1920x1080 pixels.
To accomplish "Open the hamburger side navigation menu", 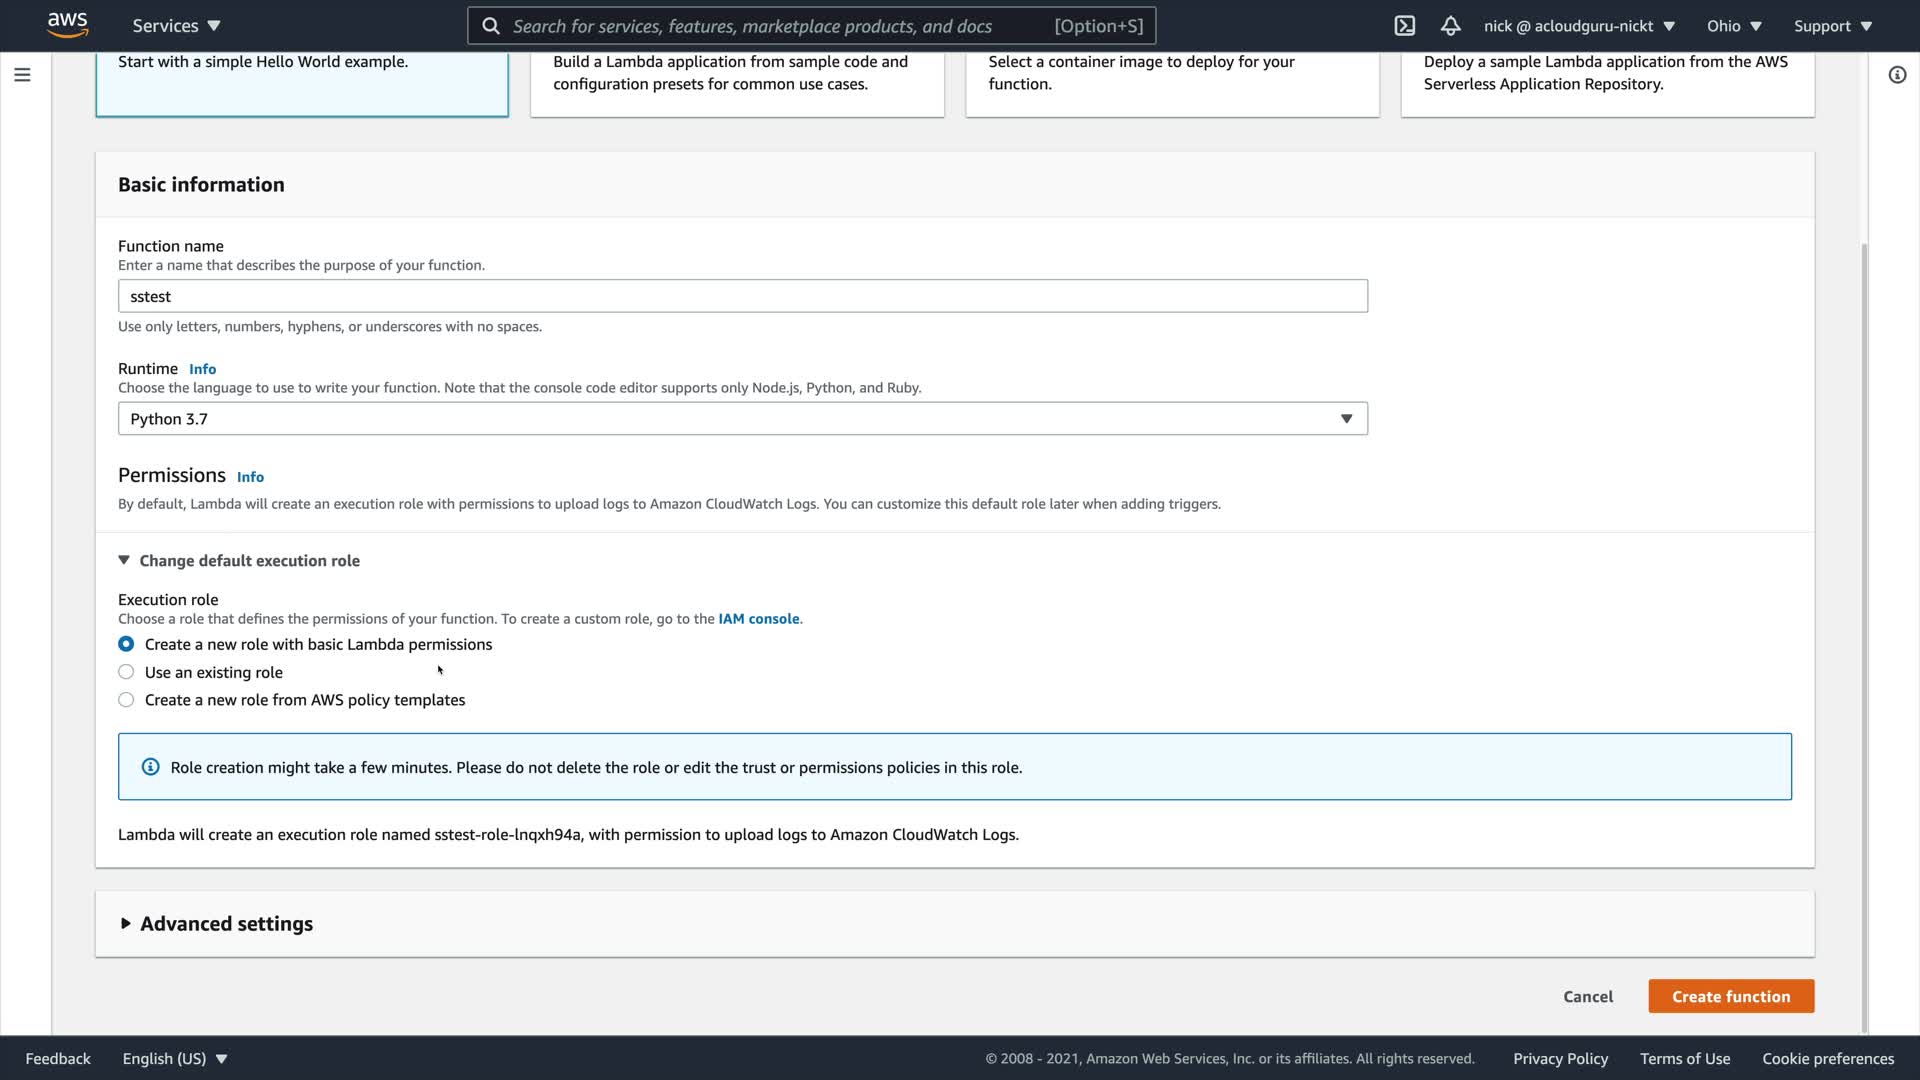I will tap(22, 75).
